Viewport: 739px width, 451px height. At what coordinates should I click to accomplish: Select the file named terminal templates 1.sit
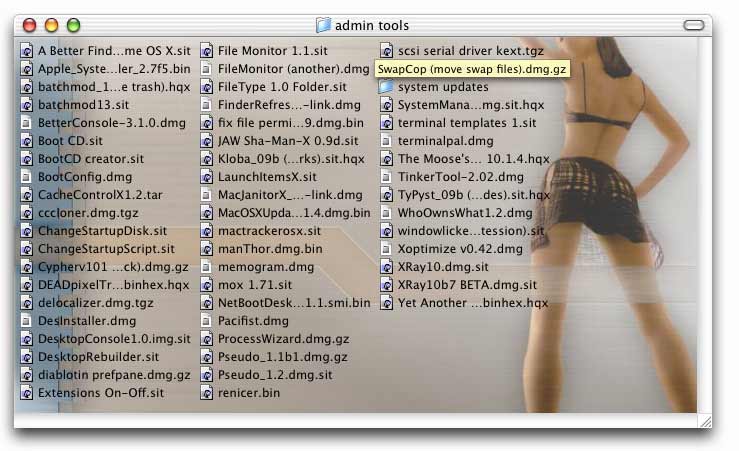coord(467,123)
